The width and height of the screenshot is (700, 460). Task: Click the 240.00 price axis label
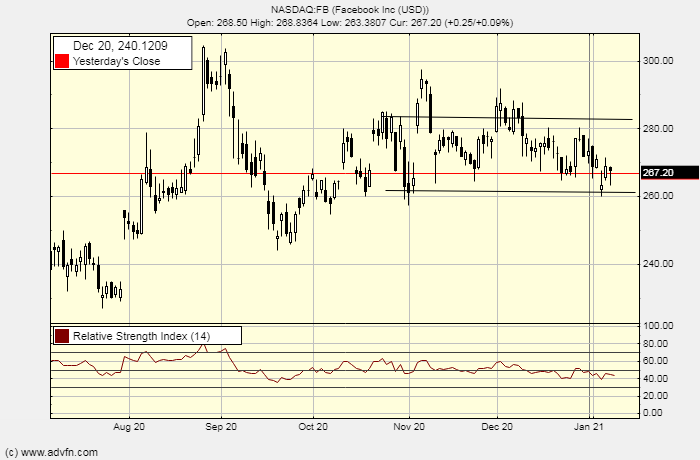(658, 263)
